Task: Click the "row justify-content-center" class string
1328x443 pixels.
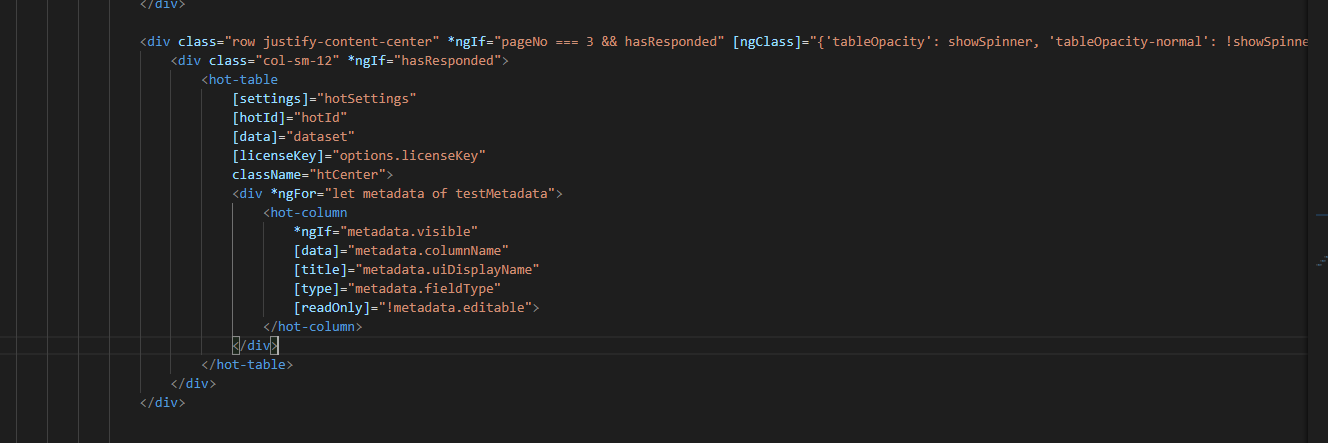Action: coord(332,41)
